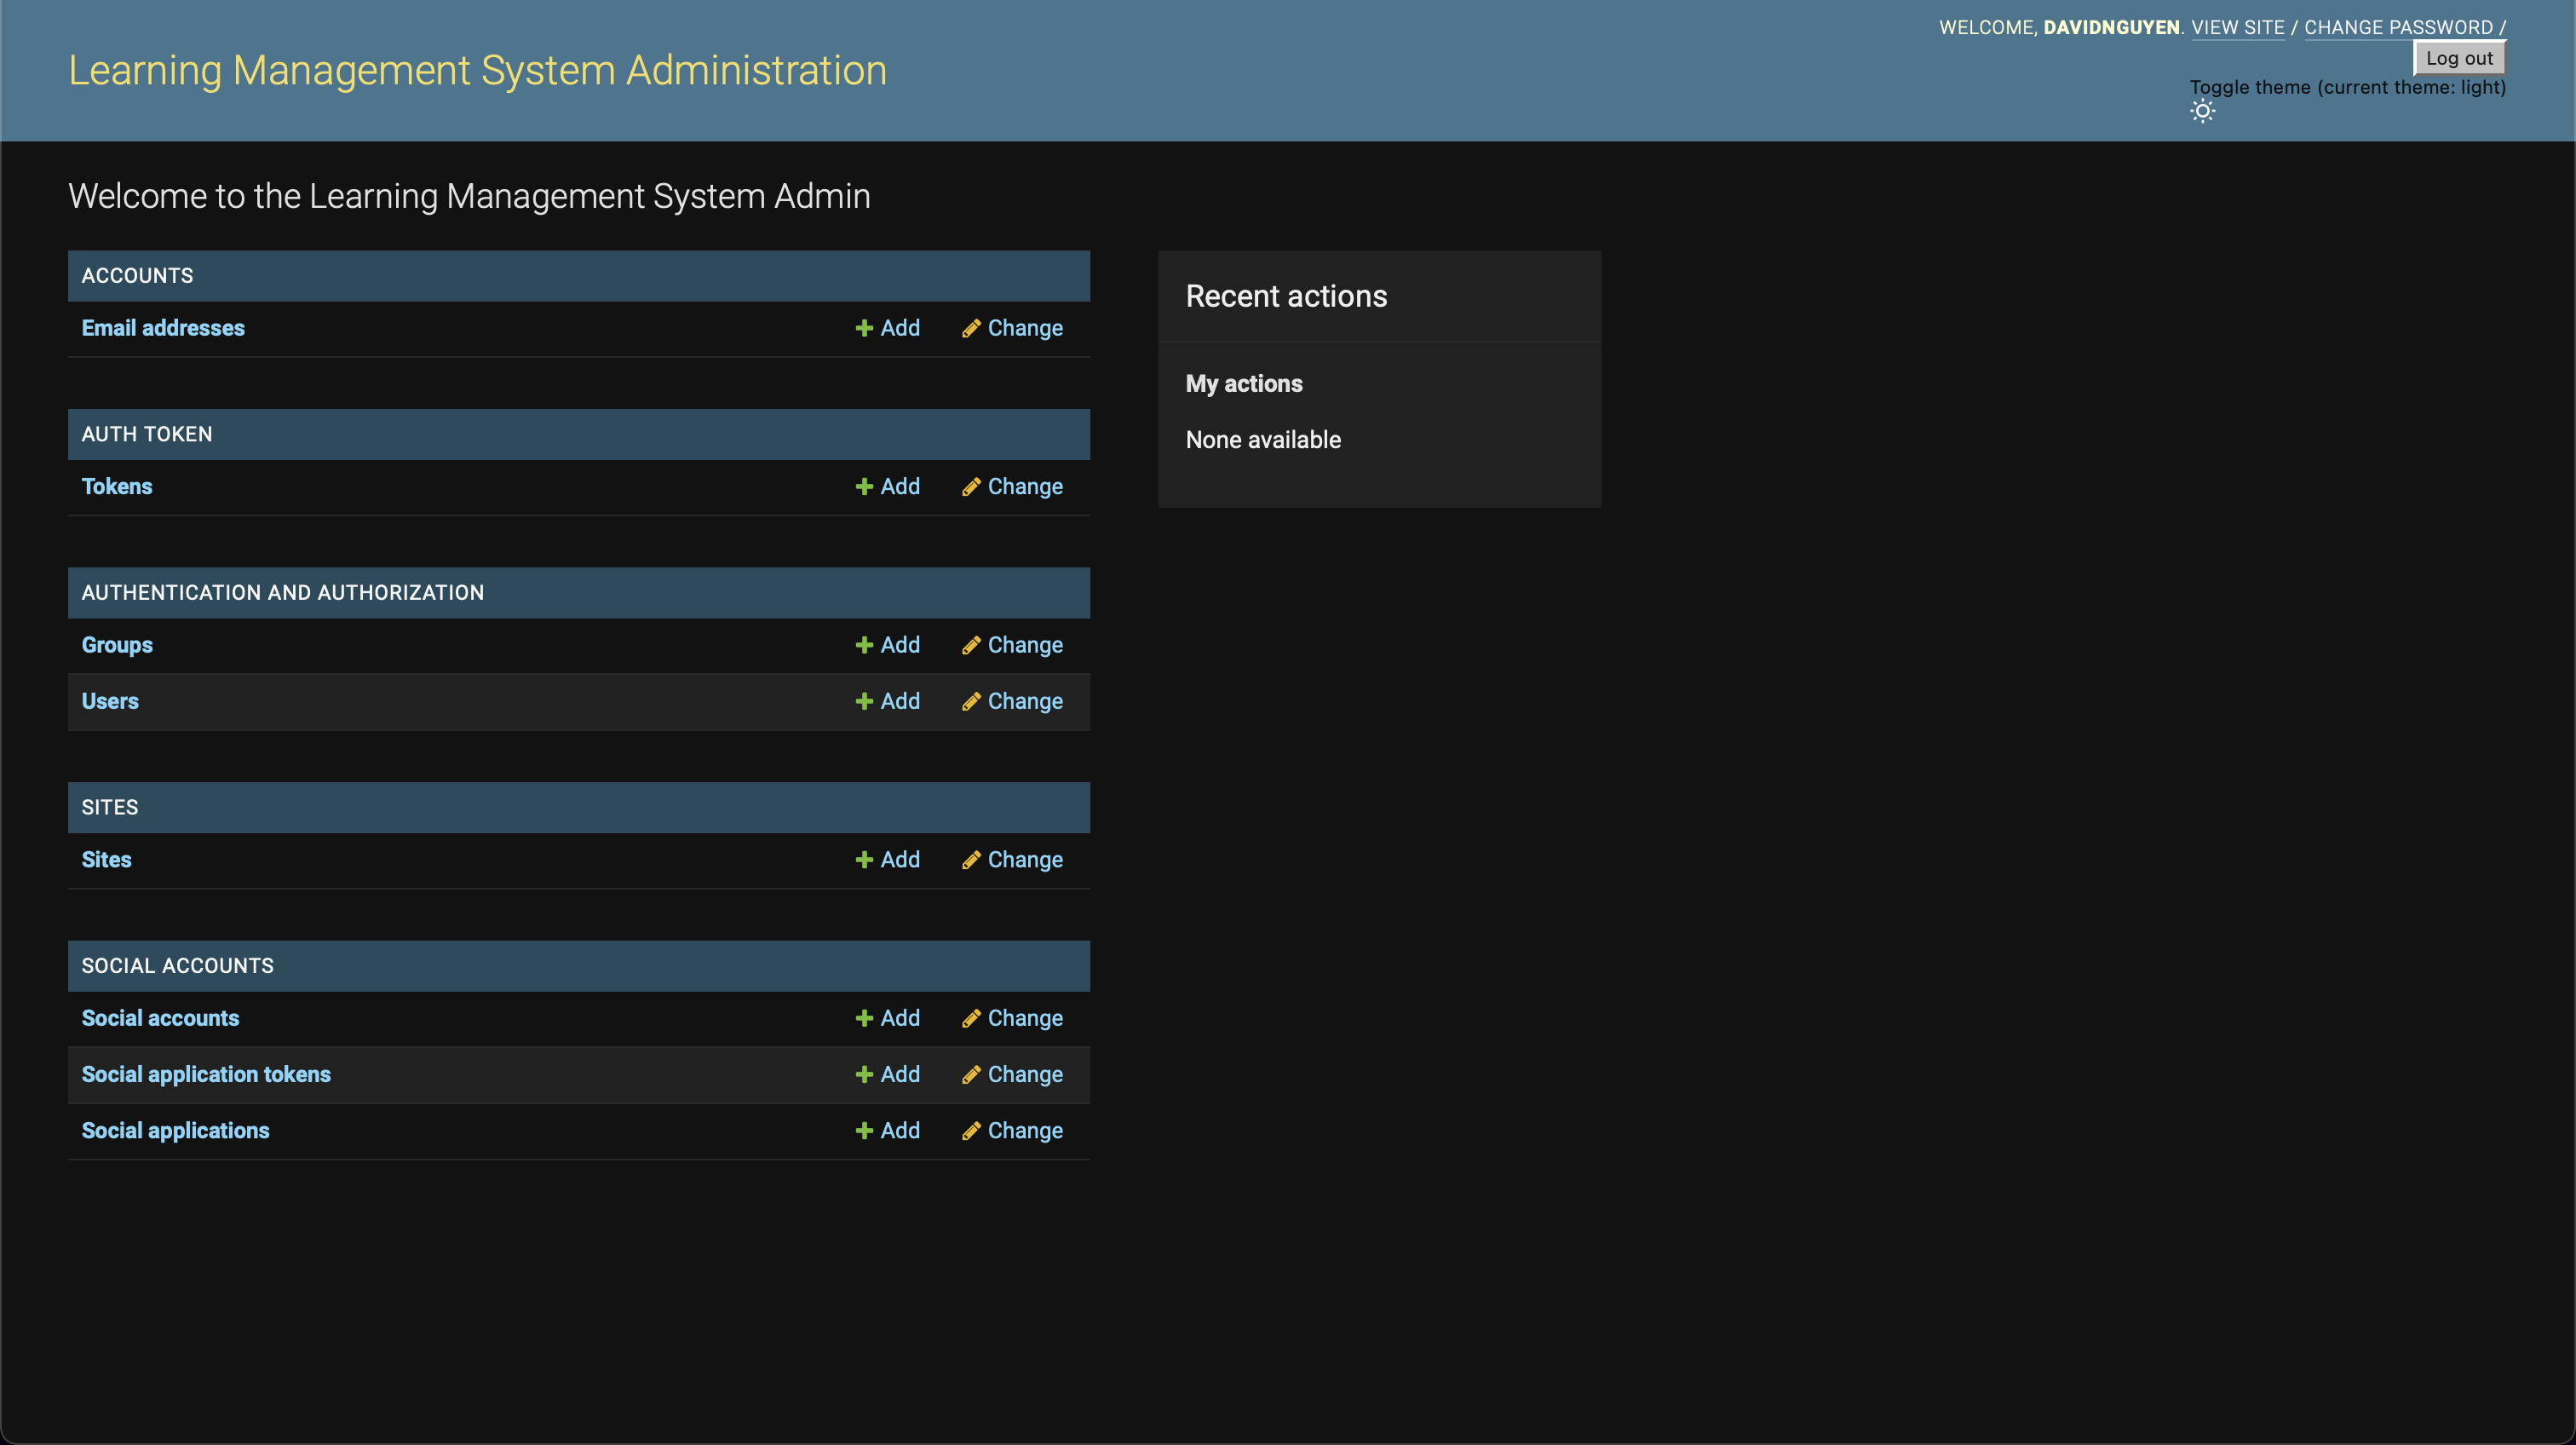Change Sites entries
Screen dimensions: 2576x1445
[x=1012, y=860]
